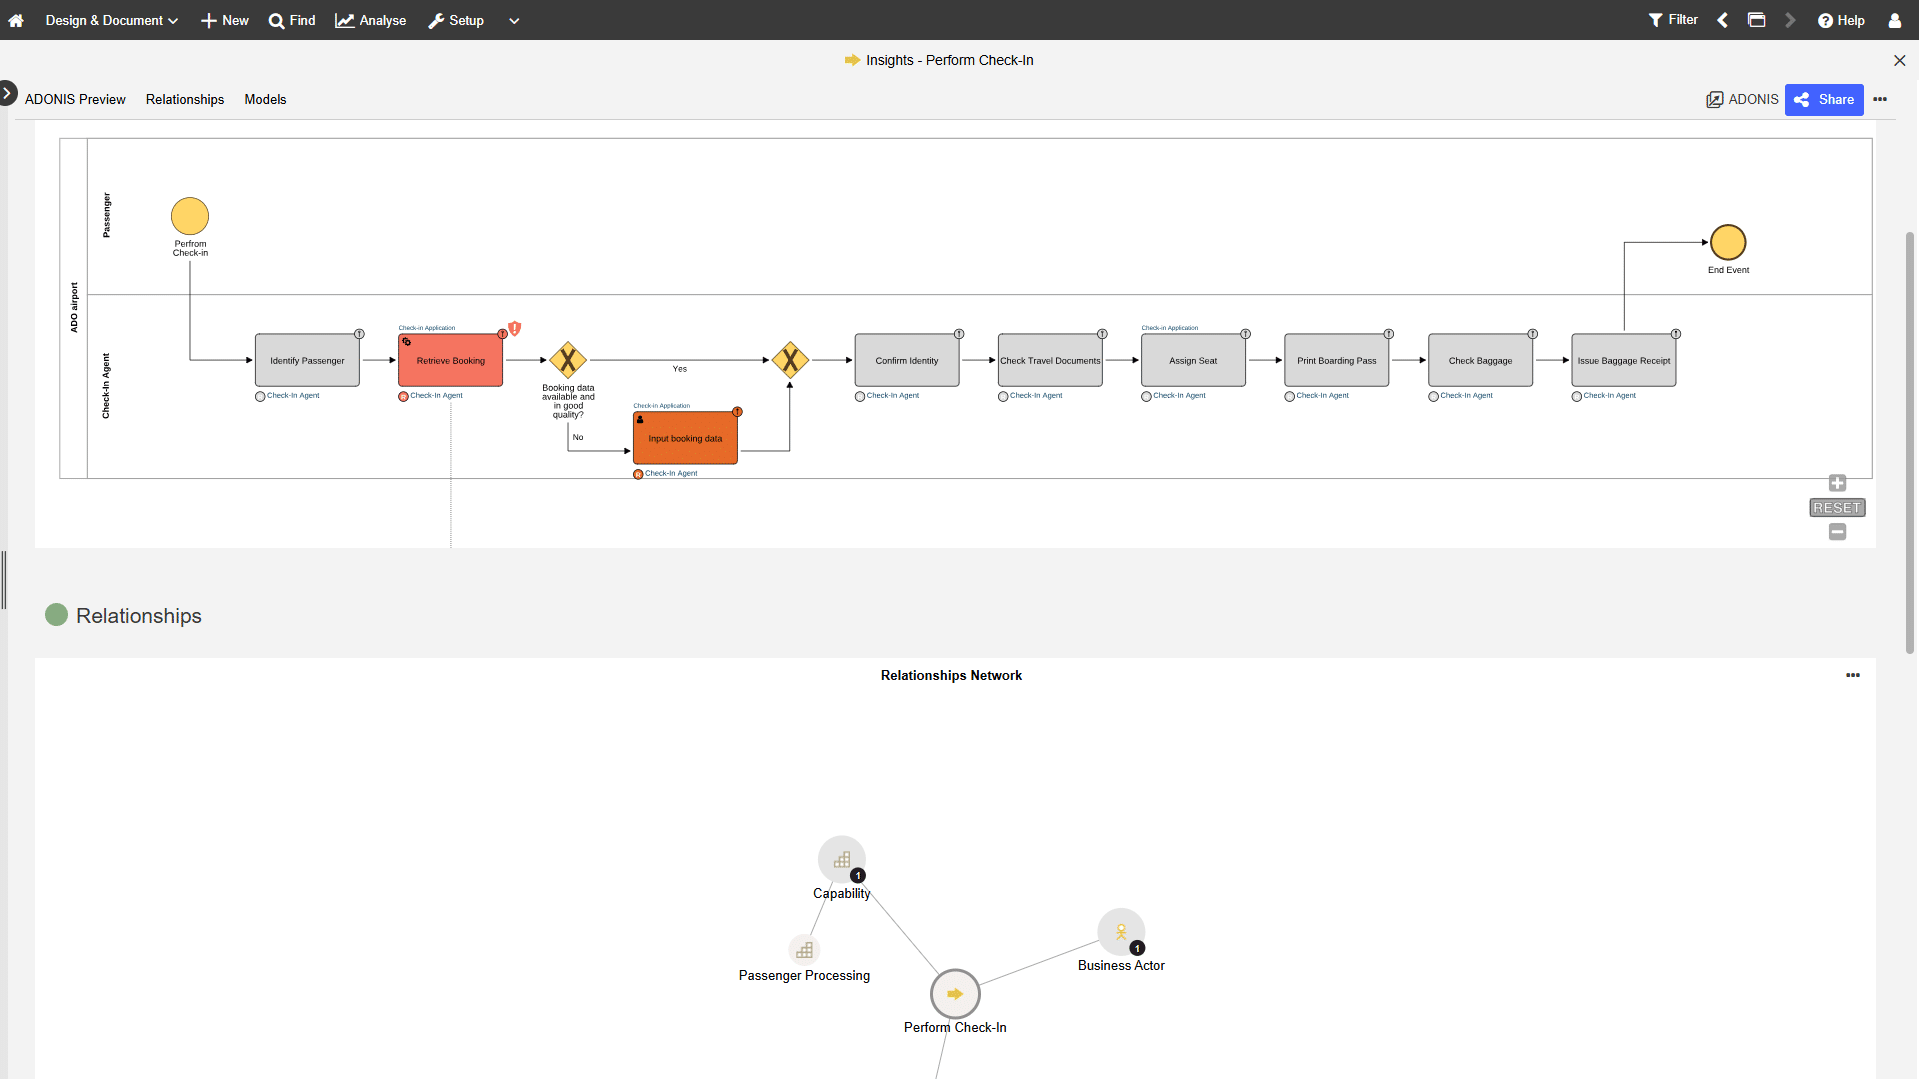
Task: Open the Help menu
Action: [1841, 20]
